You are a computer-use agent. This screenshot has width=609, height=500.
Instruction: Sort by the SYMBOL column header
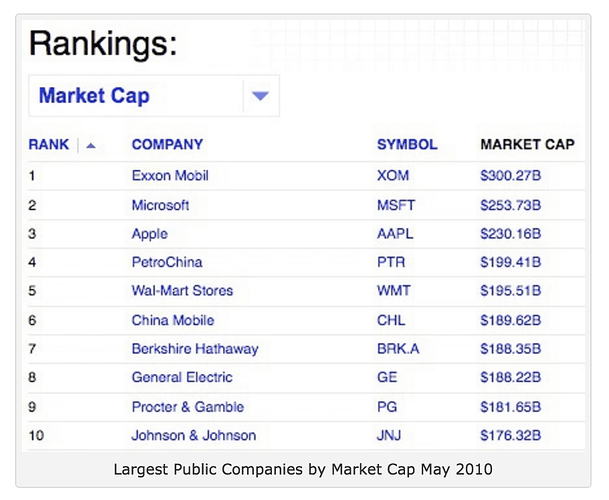(407, 144)
